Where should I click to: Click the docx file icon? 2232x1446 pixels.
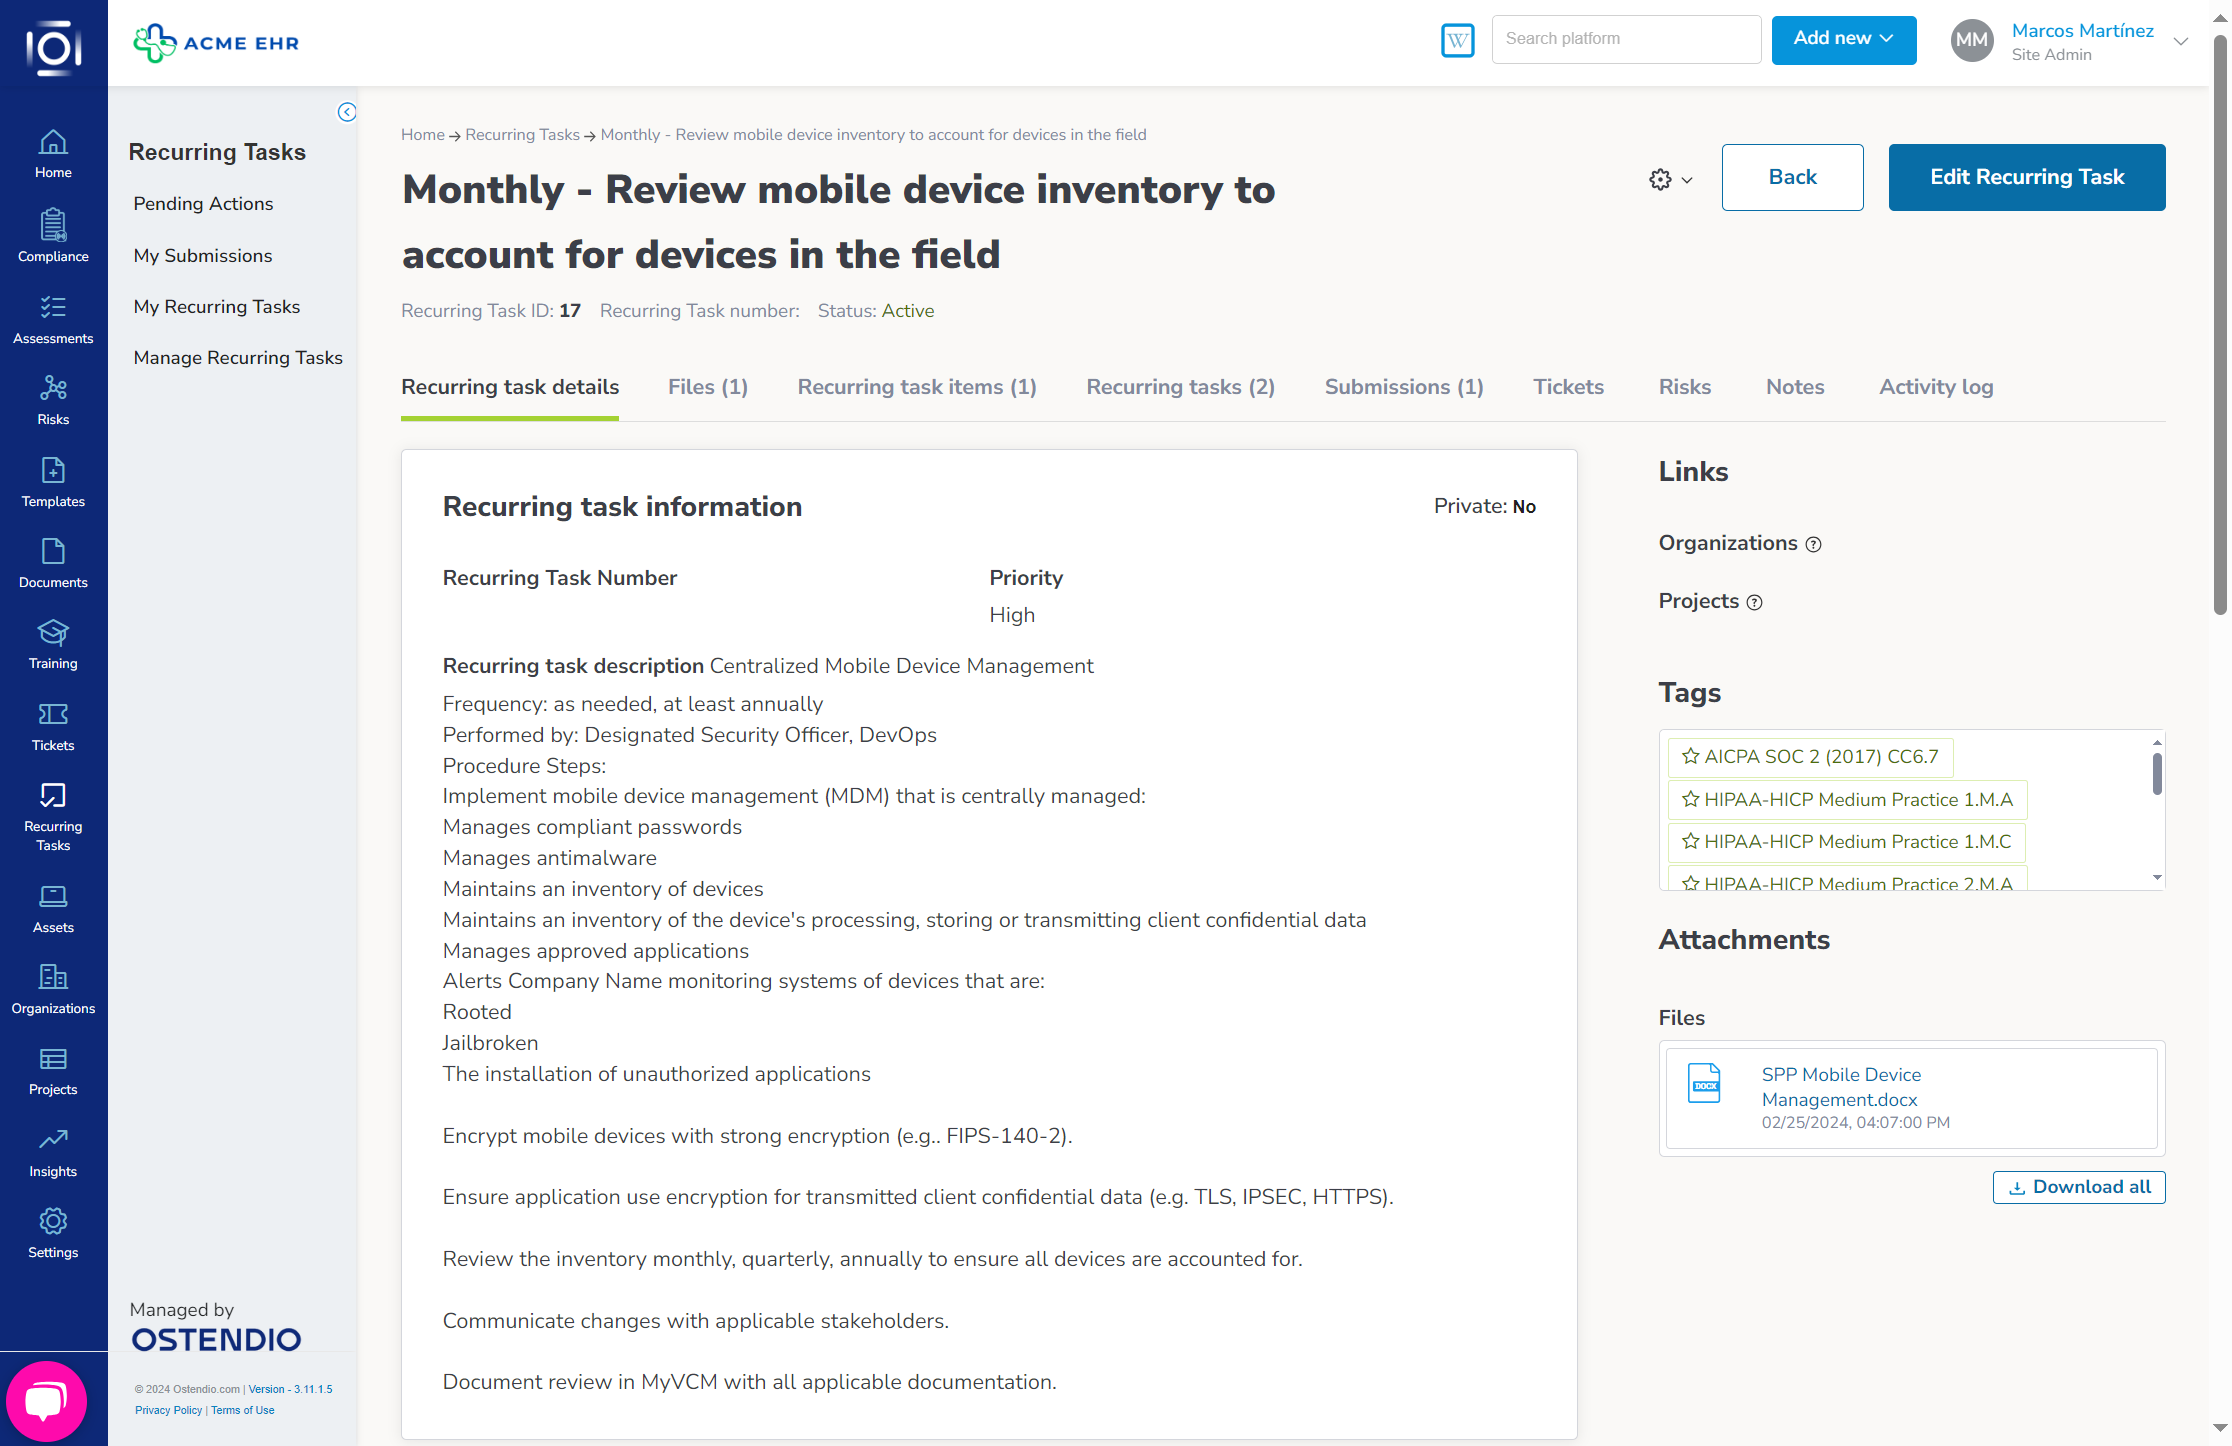1704,1084
